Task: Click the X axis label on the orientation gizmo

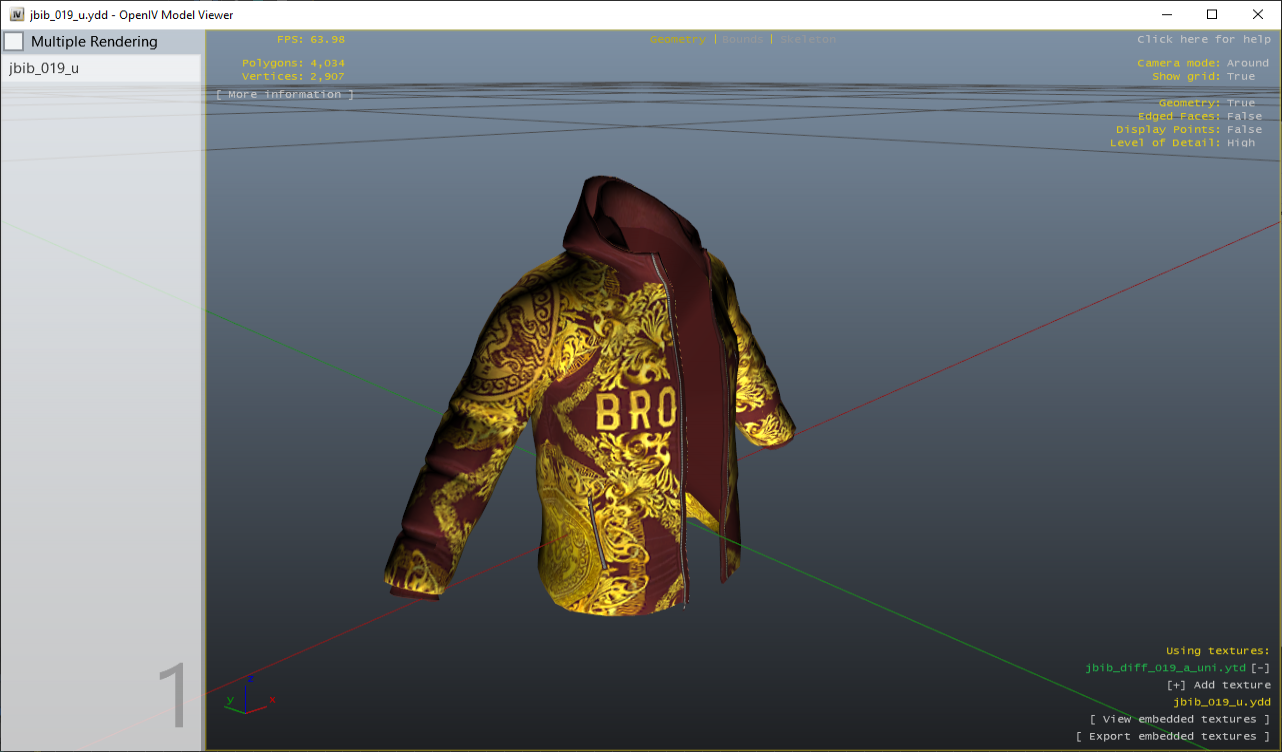Action: (270, 700)
